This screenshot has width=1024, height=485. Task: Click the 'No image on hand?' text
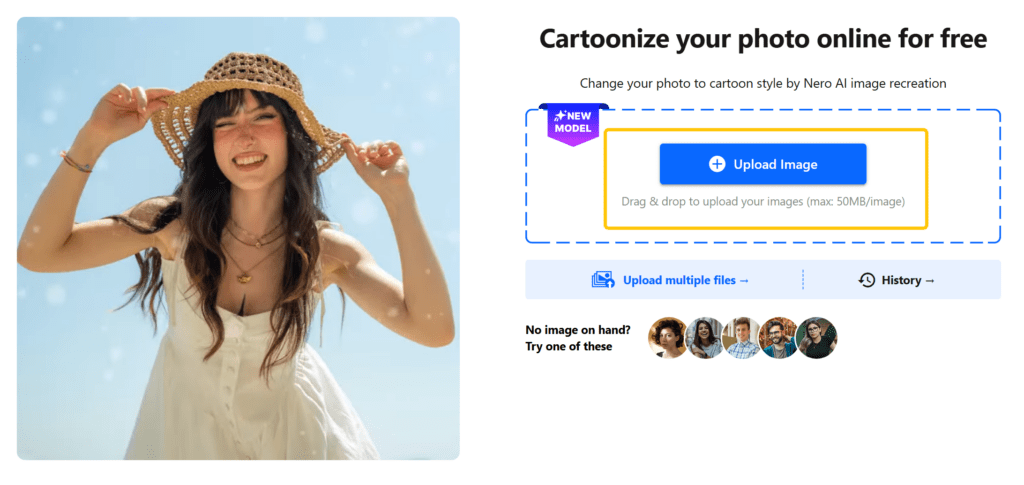coord(575,330)
